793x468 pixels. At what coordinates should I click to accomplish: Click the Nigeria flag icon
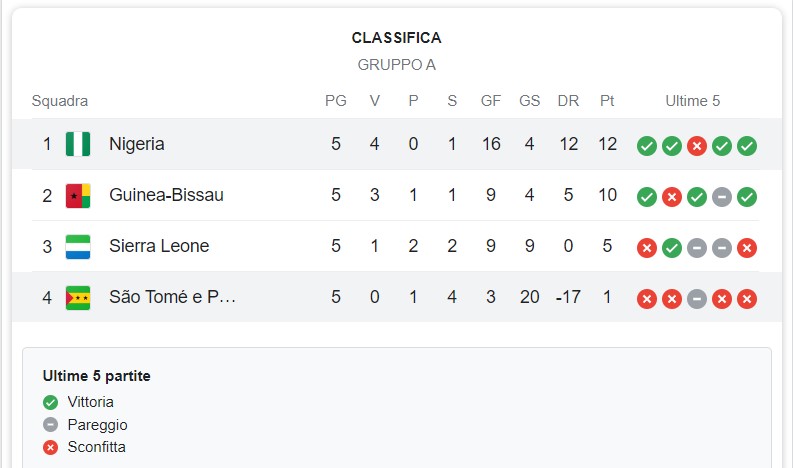[x=78, y=144]
